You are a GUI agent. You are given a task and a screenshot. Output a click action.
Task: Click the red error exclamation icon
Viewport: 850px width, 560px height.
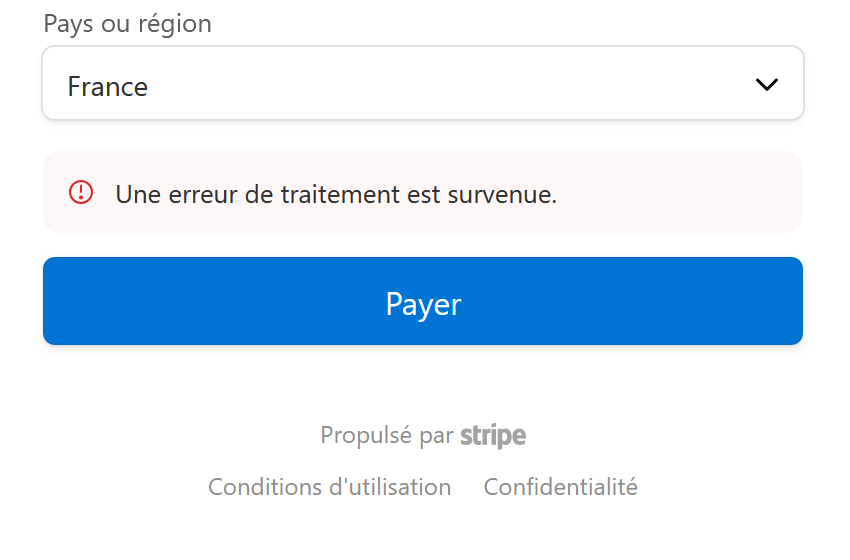[x=81, y=192]
